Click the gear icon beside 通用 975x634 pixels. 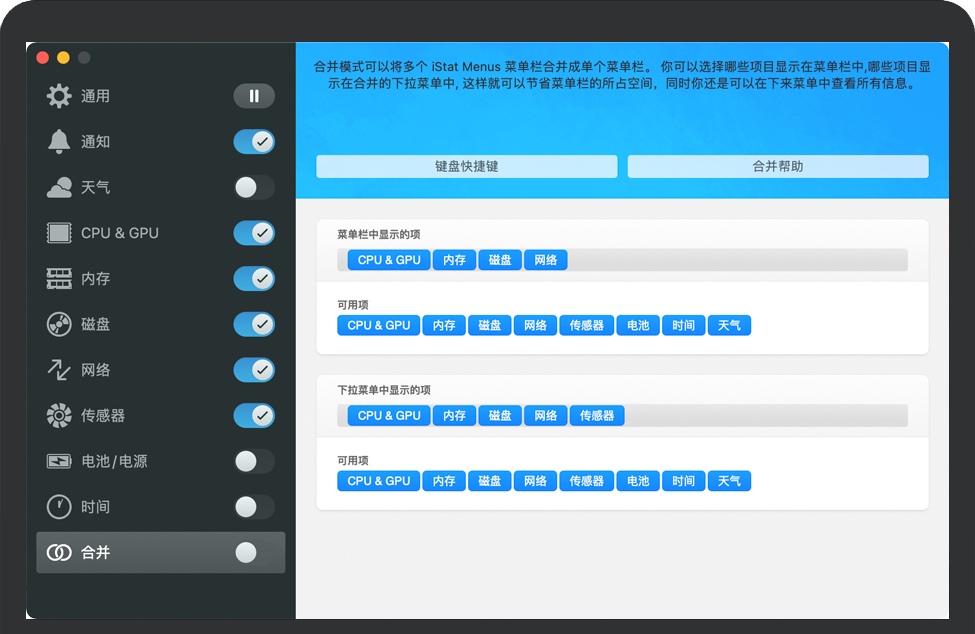59,96
